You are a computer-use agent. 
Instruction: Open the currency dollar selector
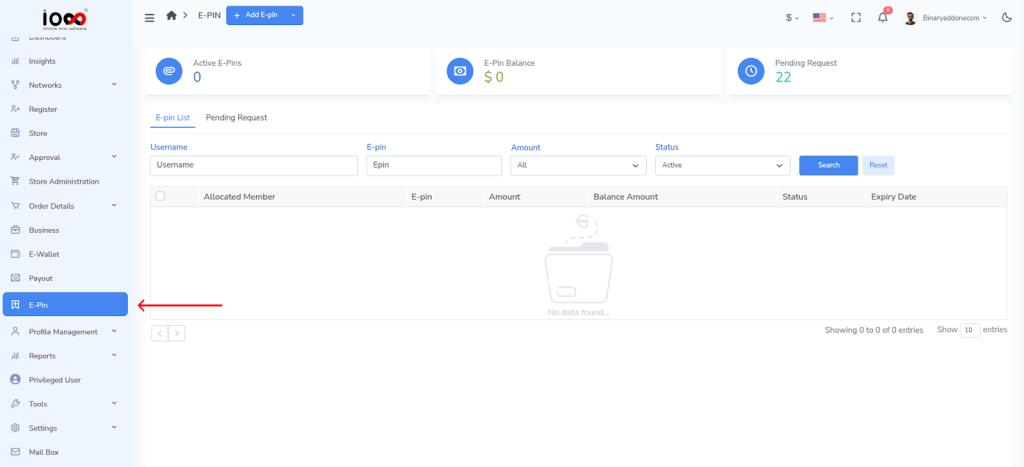(792, 17)
